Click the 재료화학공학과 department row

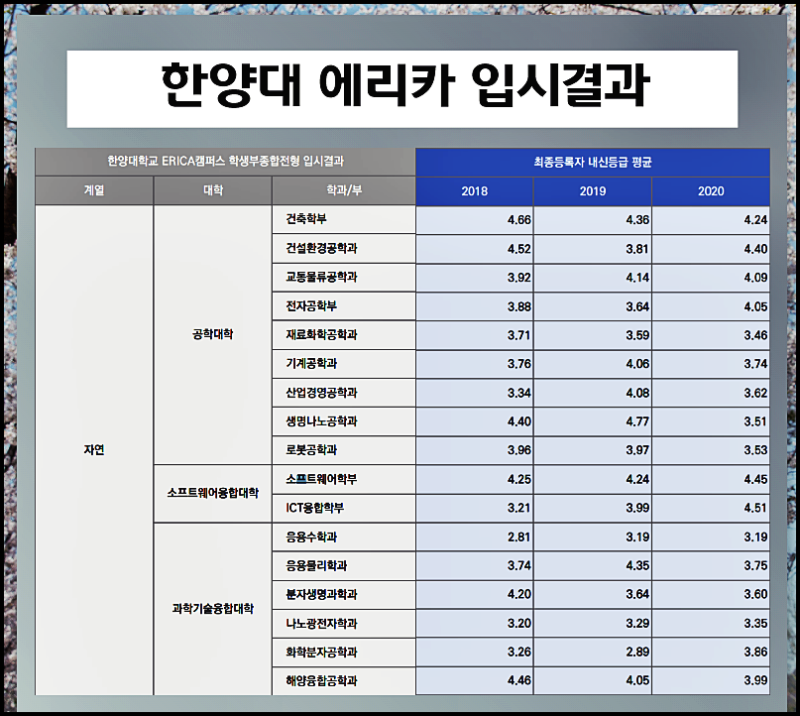point(344,335)
